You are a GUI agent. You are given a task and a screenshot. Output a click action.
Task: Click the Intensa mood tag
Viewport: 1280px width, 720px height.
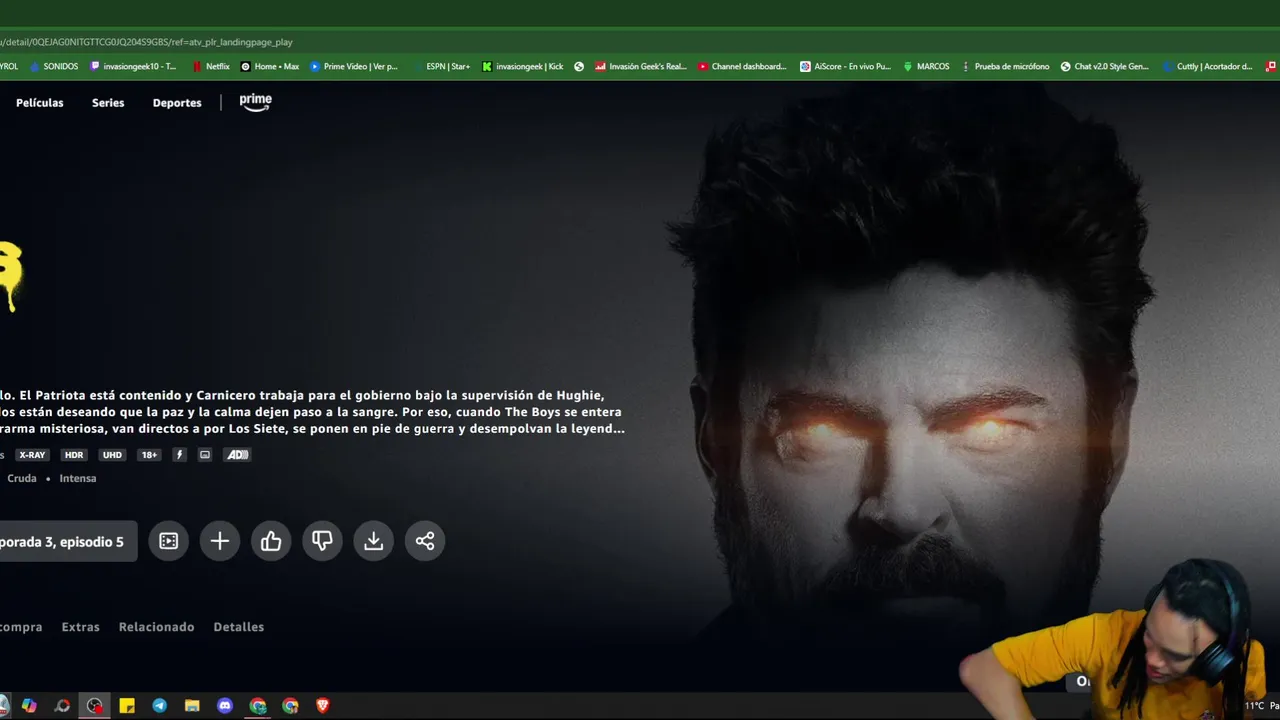78,478
